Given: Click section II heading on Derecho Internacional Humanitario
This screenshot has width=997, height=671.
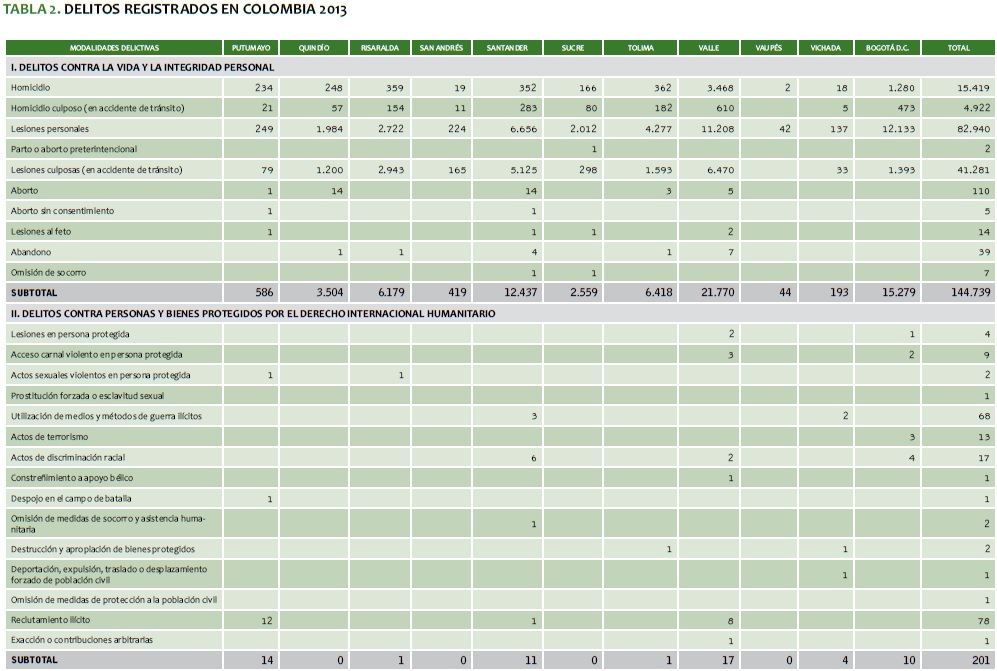Looking at the screenshot, I should tap(252, 313).
